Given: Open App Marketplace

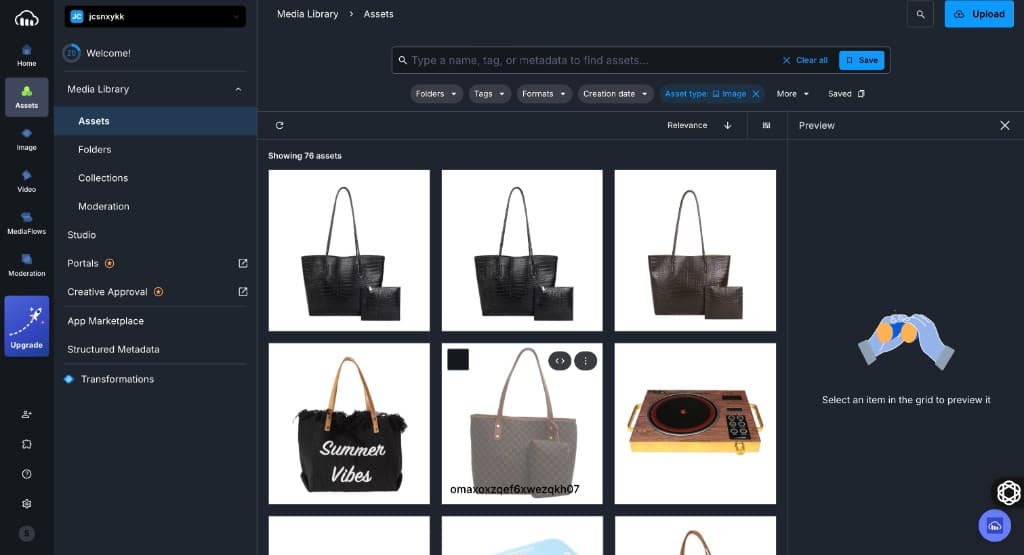Looking at the screenshot, I should [x=105, y=321].
